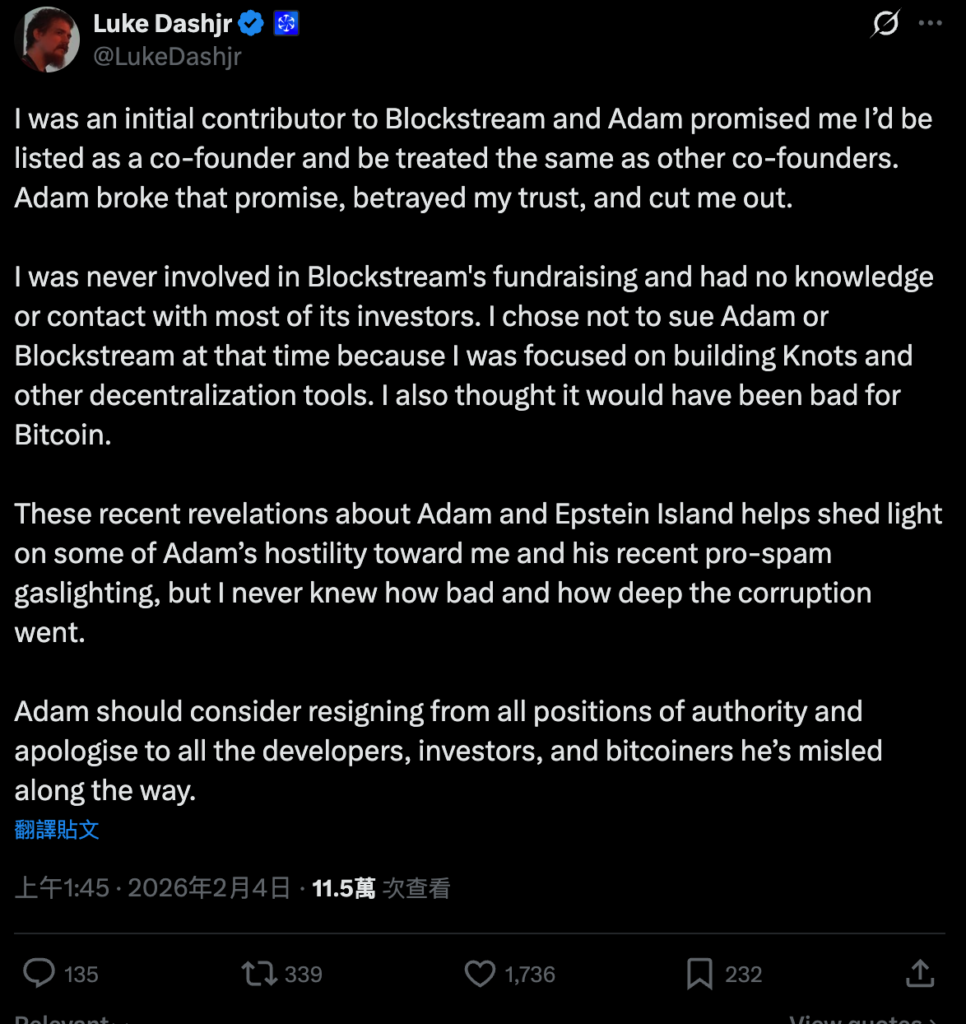Open the three-dot more options menu

tap(930, 23)
